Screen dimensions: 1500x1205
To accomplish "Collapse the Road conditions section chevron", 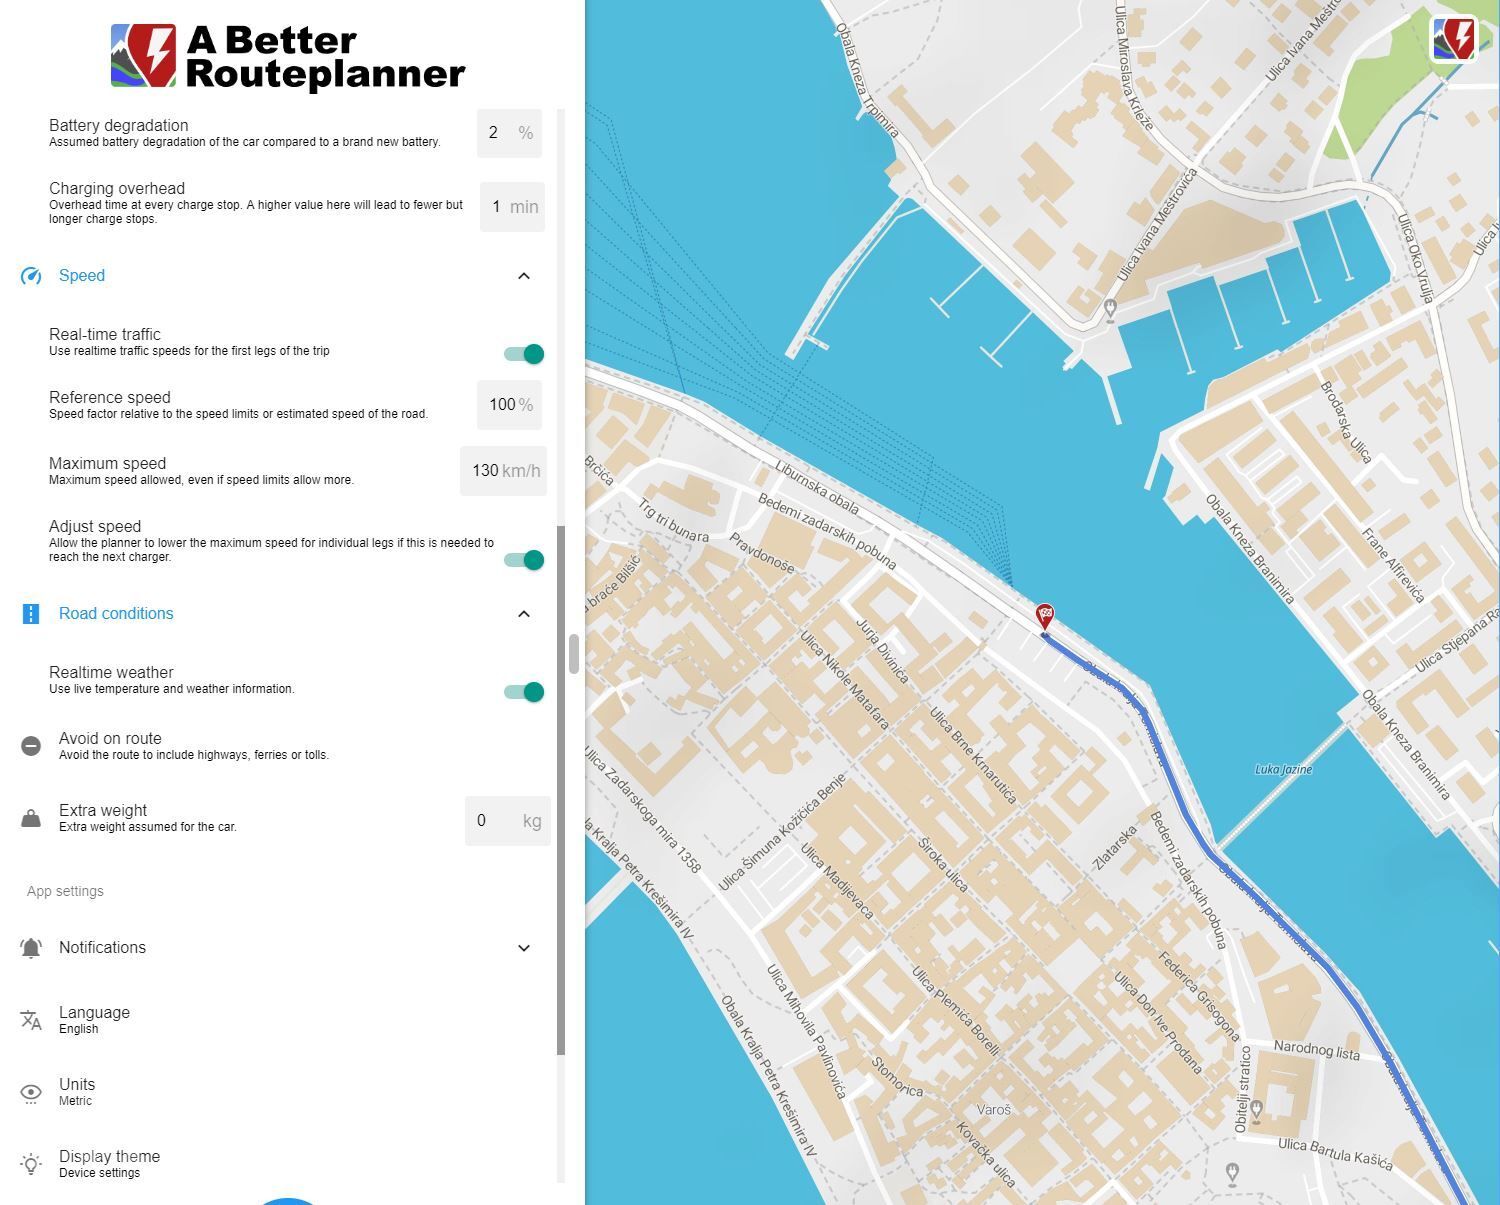I will (x=524, y=613).
